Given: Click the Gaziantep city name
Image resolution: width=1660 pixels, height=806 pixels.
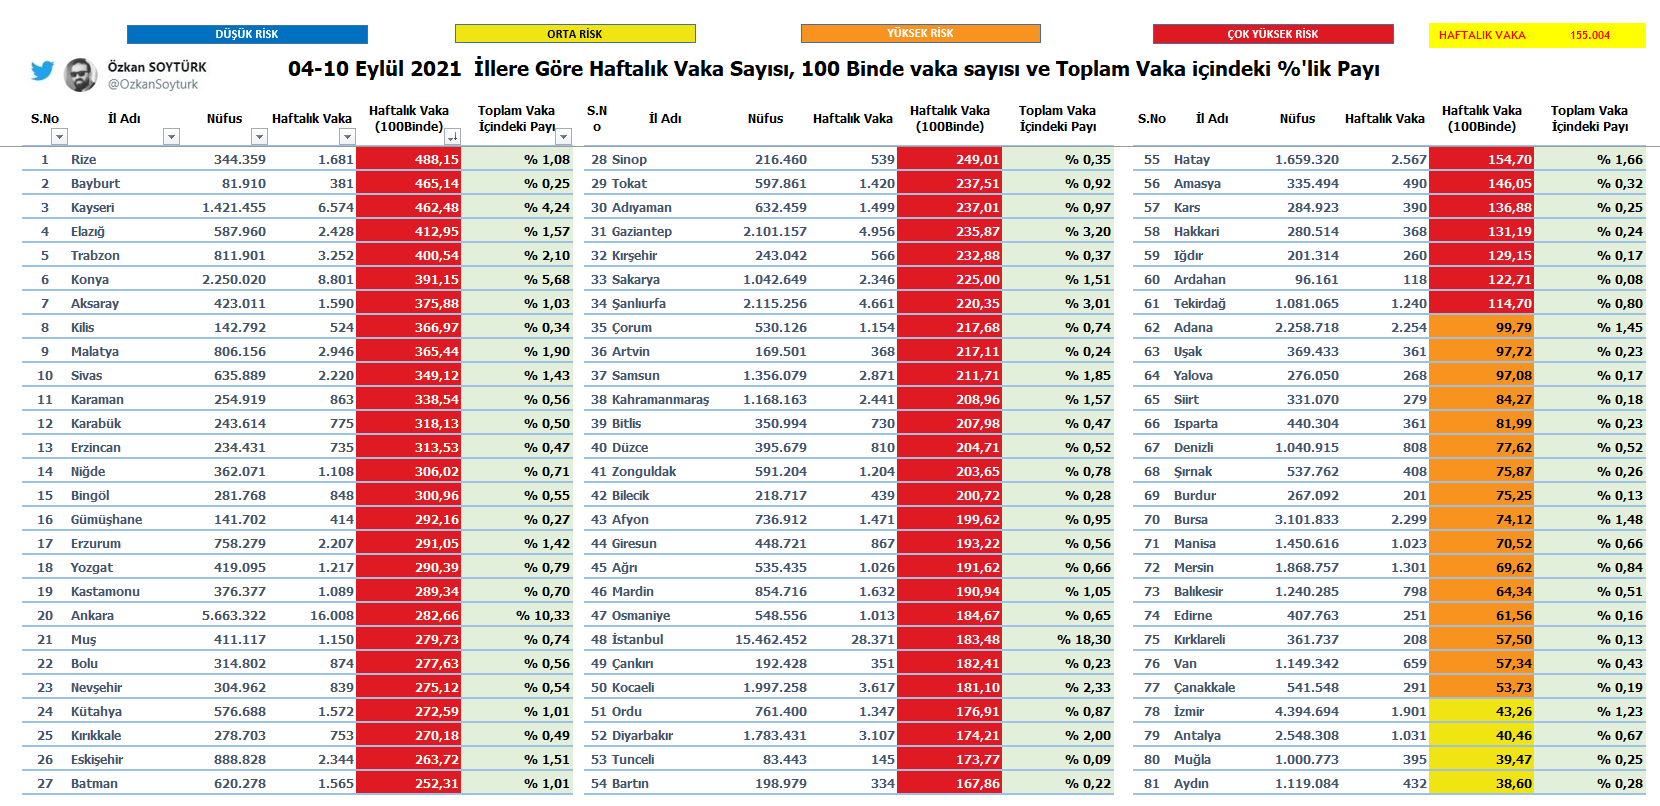Looking at the screenshot, I should click(x=642, y=231).
